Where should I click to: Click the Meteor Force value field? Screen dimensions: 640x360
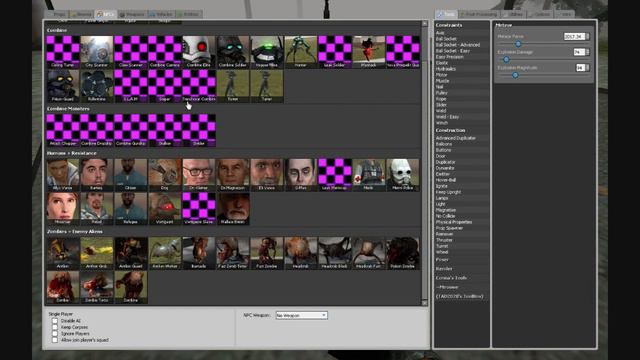point(574,37)
